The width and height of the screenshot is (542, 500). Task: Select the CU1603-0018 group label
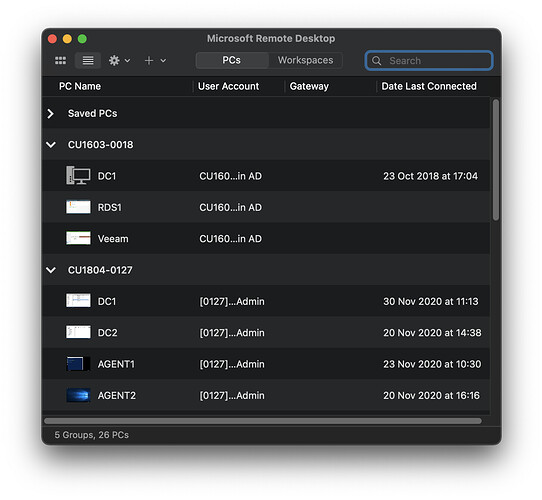tap(100, 145)
